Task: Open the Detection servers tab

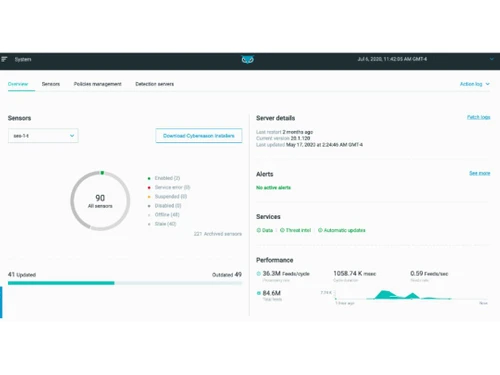Action: (x=155, y=84)
